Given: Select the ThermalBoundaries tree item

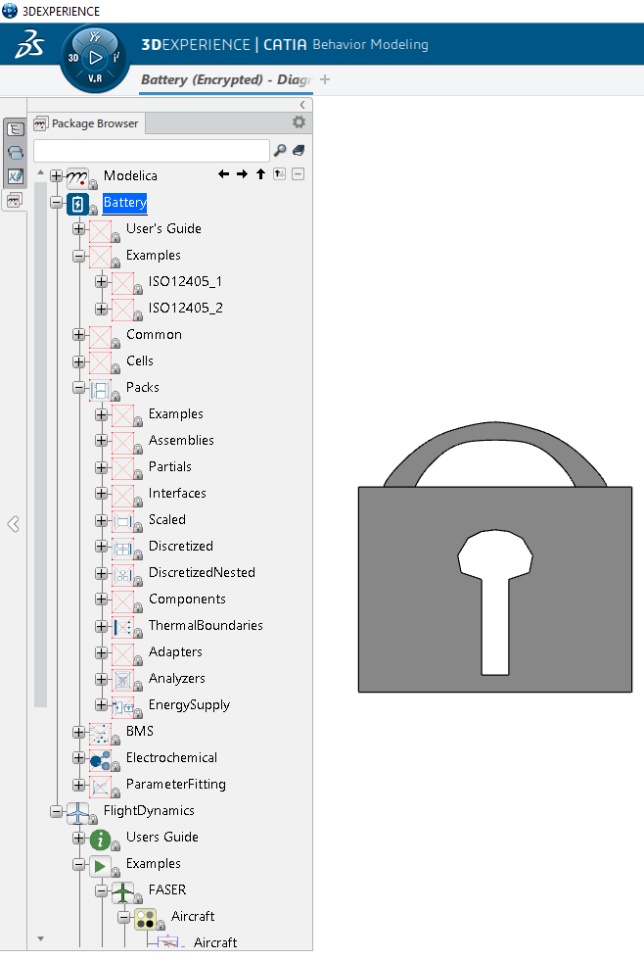Looking at the screenshot, I should pos(206,626).
